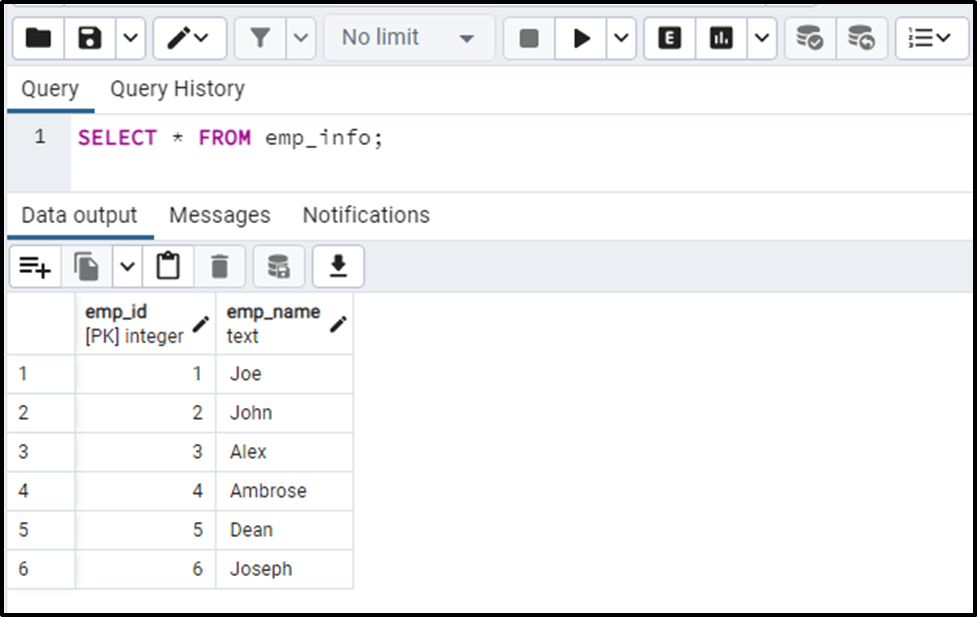Open file with the folder icon

[x=38, y=38]
